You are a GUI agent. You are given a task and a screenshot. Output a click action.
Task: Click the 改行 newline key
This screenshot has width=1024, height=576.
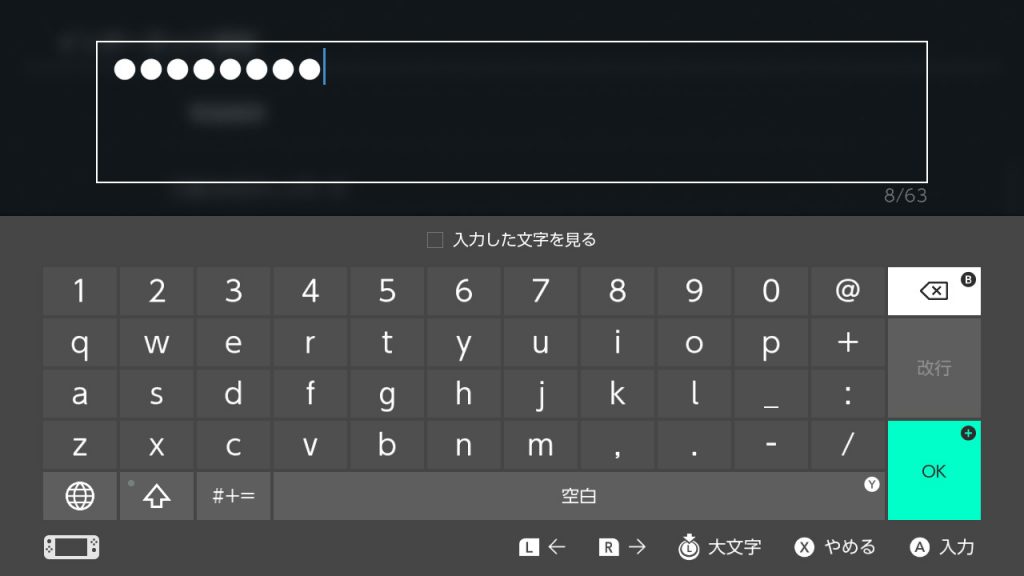(934, 368)
